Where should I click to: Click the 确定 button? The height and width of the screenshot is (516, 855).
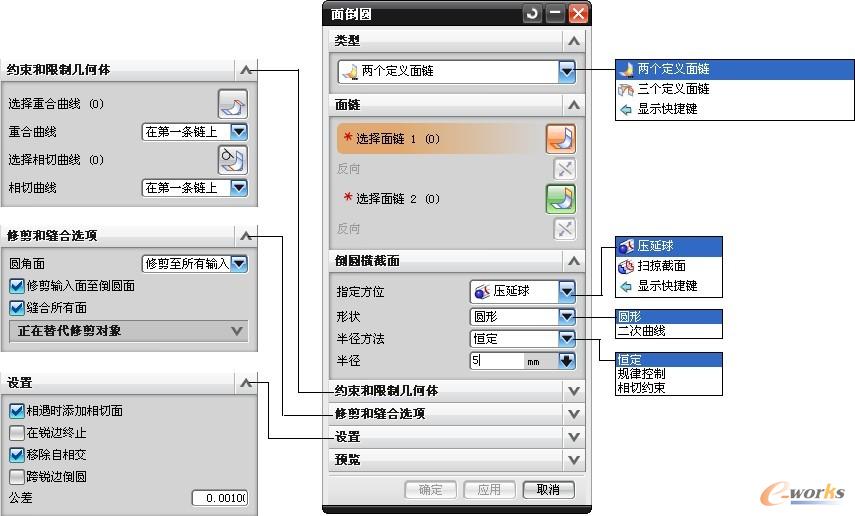[430, 490]
